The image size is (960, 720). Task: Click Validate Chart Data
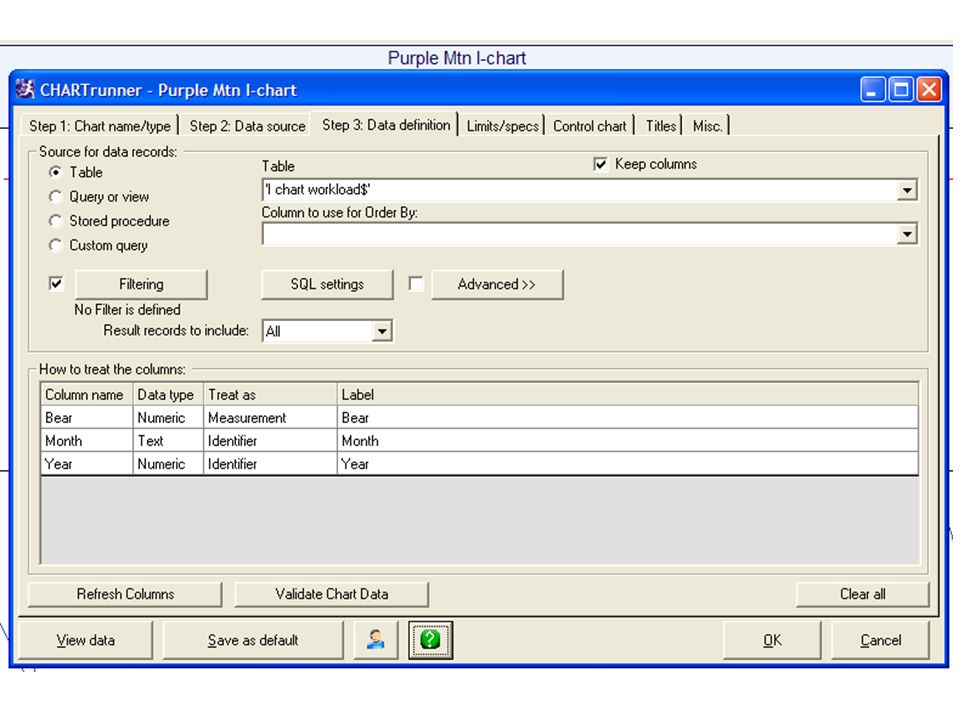click(x=331, y=594)
